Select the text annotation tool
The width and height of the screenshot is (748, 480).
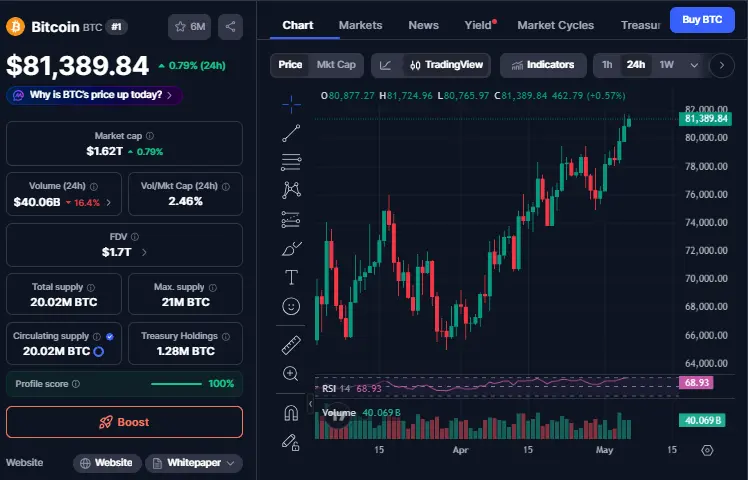tap(291, 277)
